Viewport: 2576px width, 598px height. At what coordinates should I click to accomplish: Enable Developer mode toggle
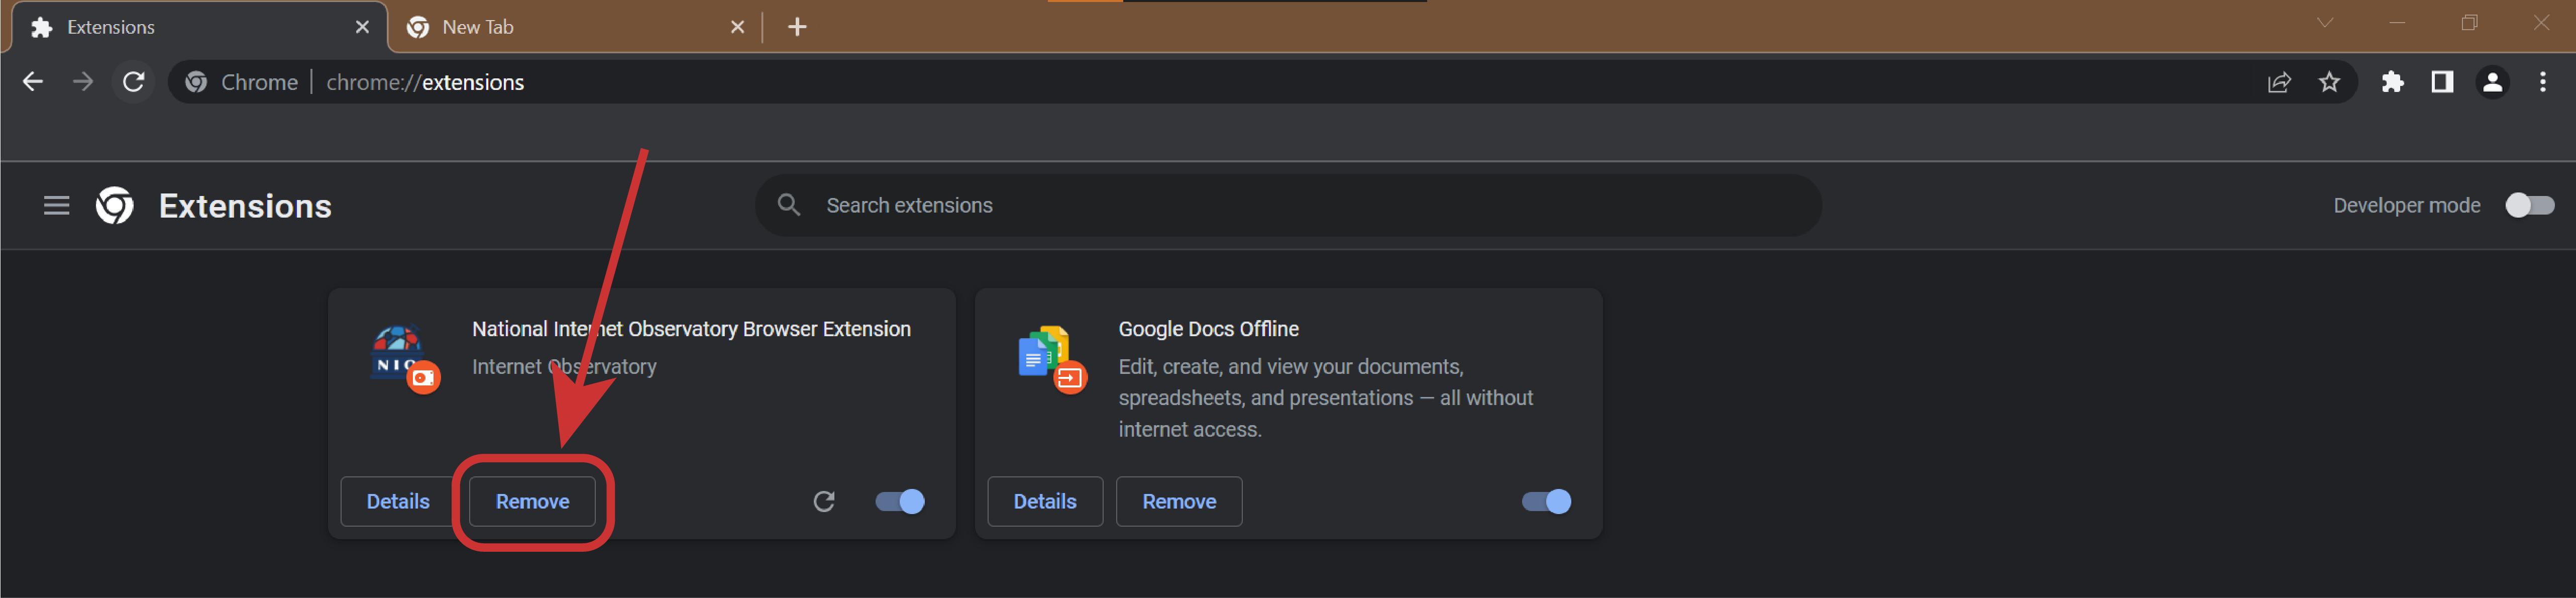(2529, 205)
